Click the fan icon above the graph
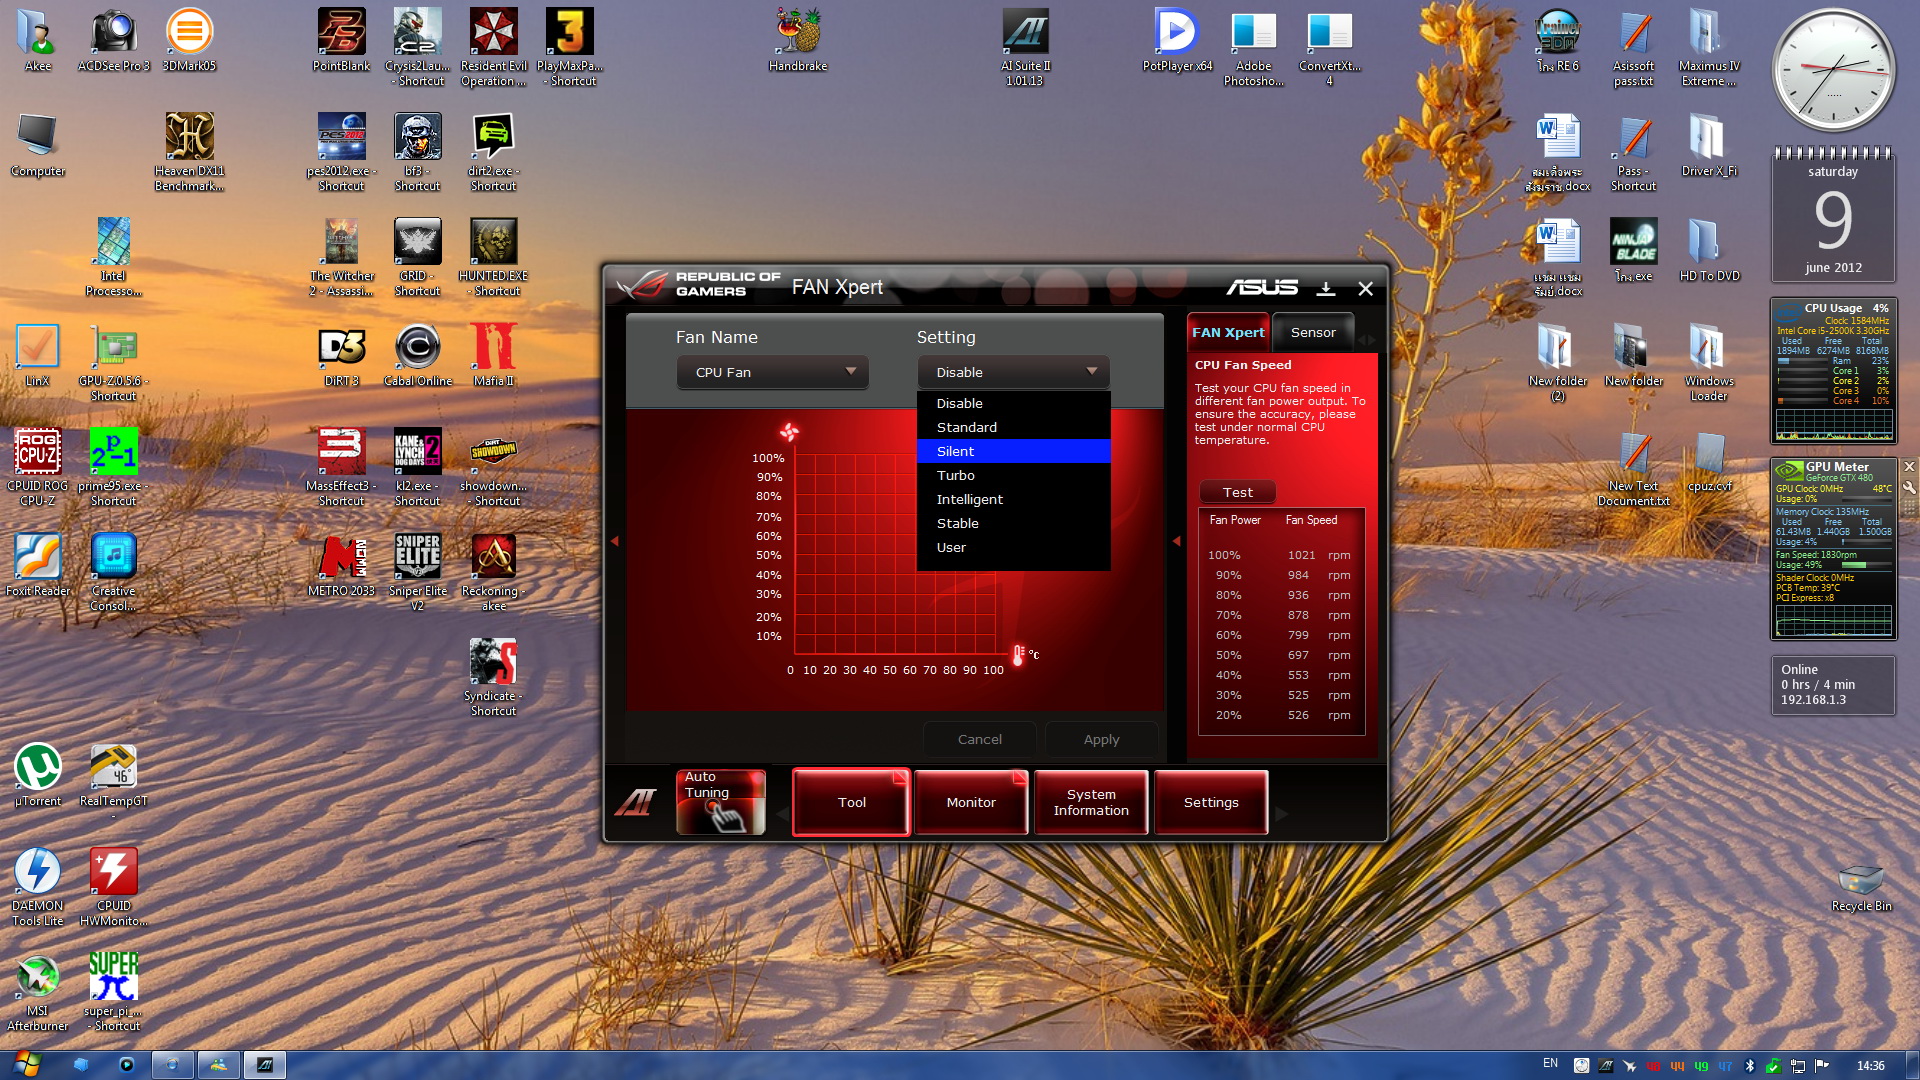The image size is (1920, 1080). pyautogui.click(x=789, y=432)
